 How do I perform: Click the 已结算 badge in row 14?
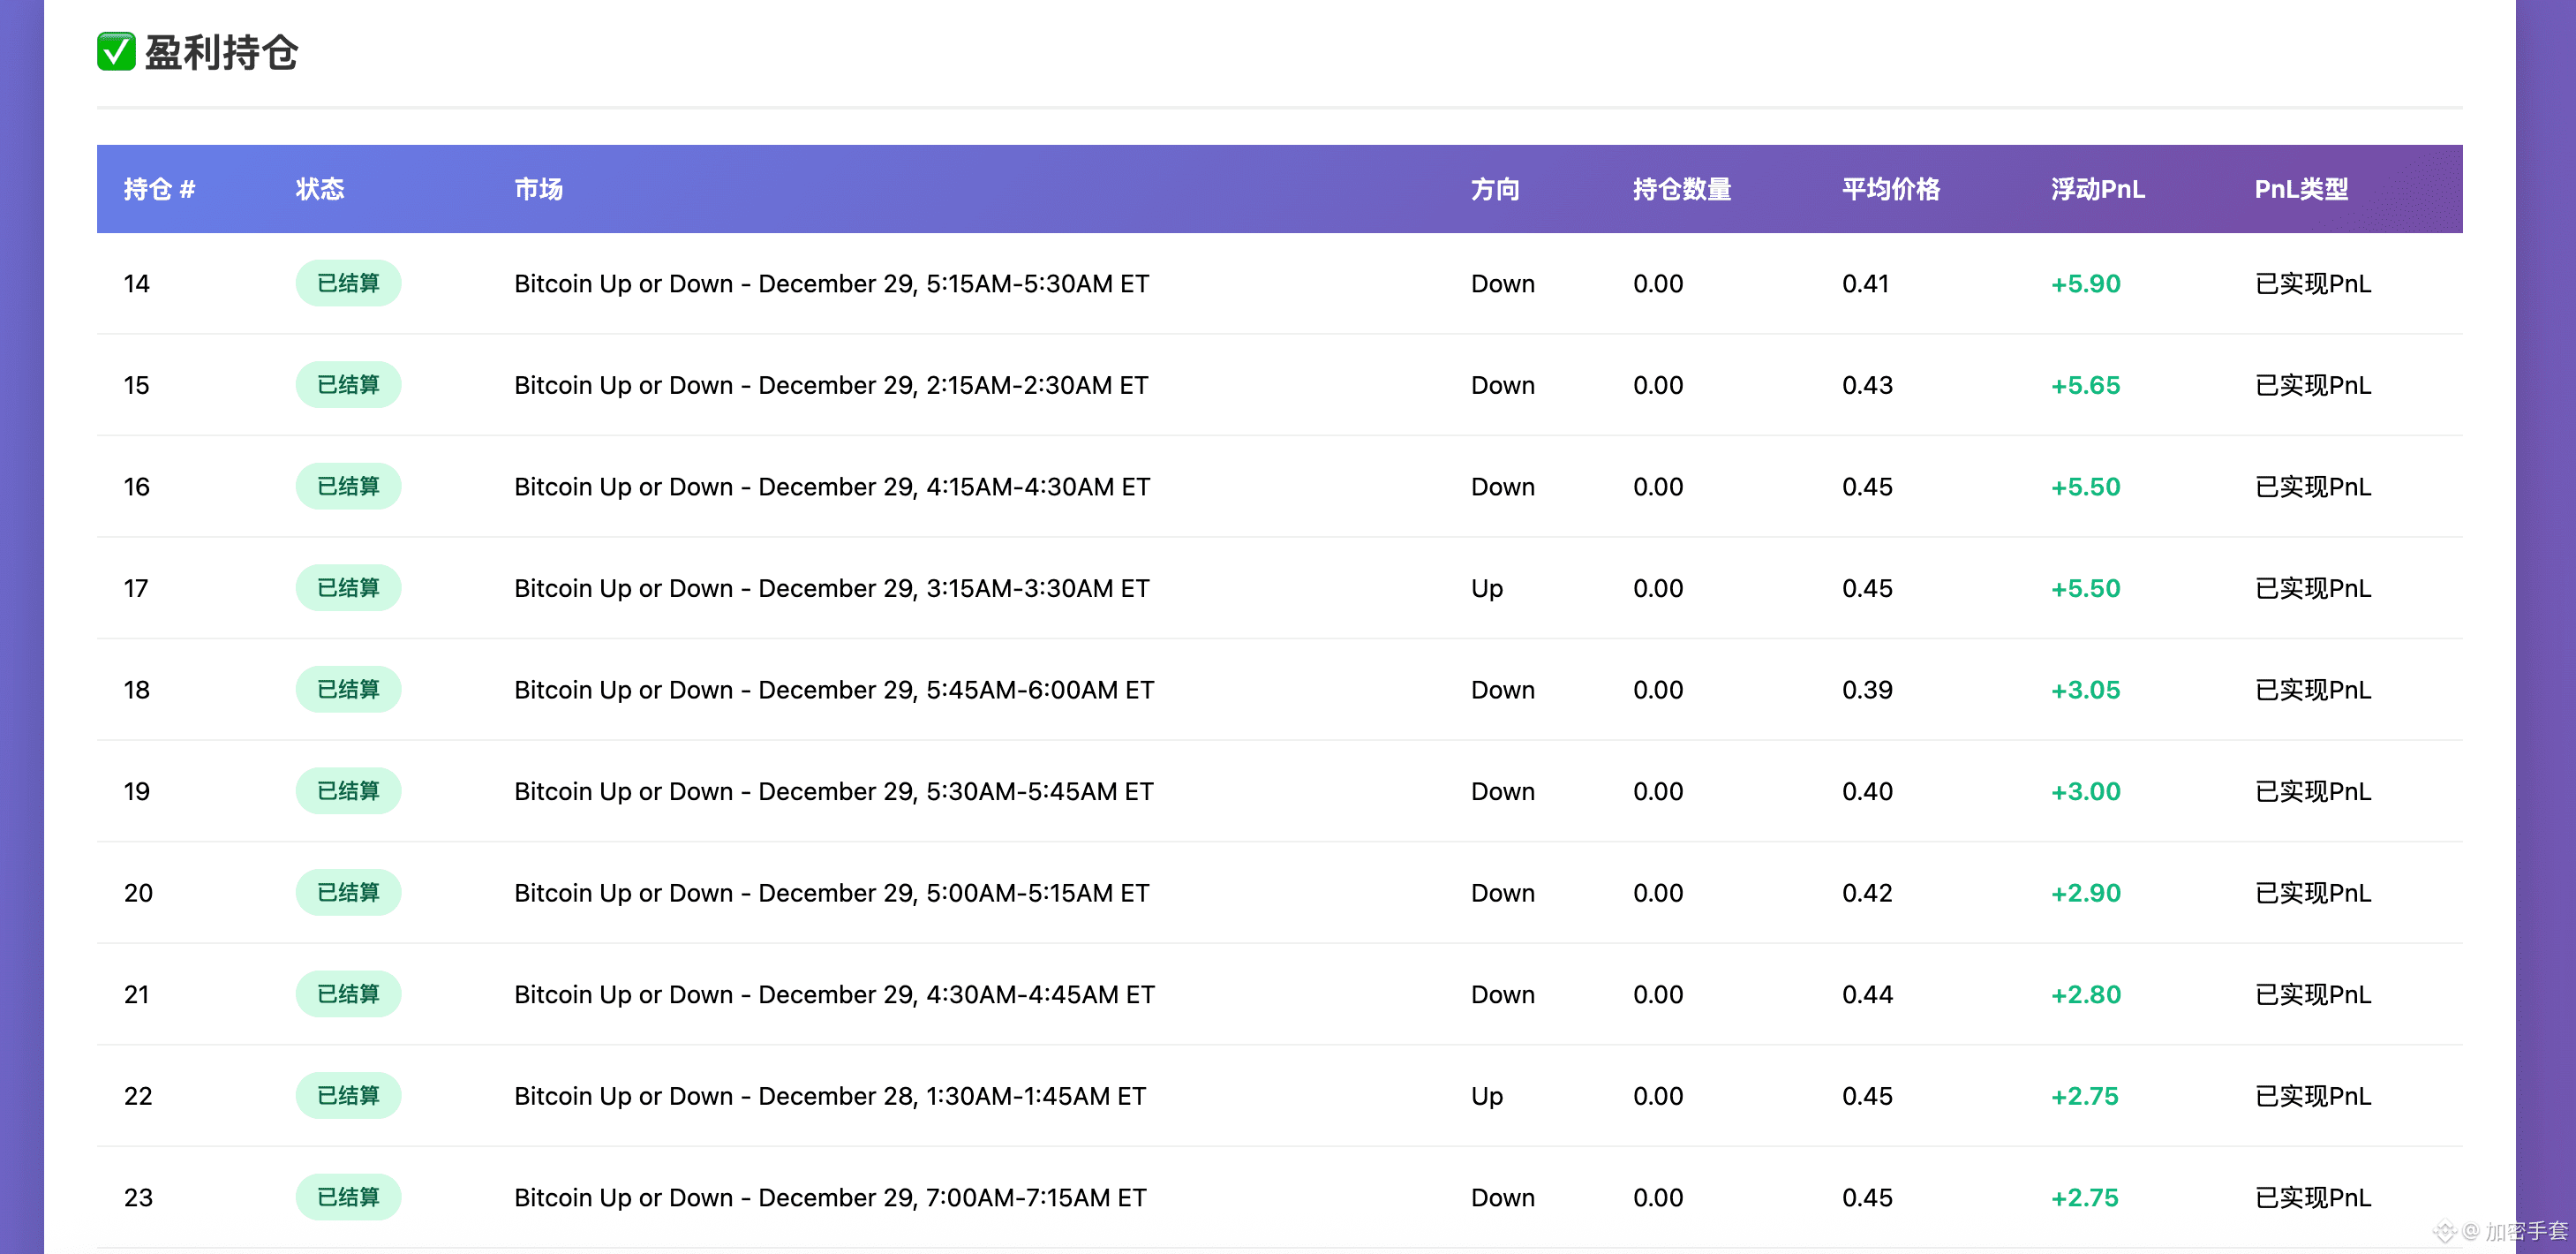348,284
